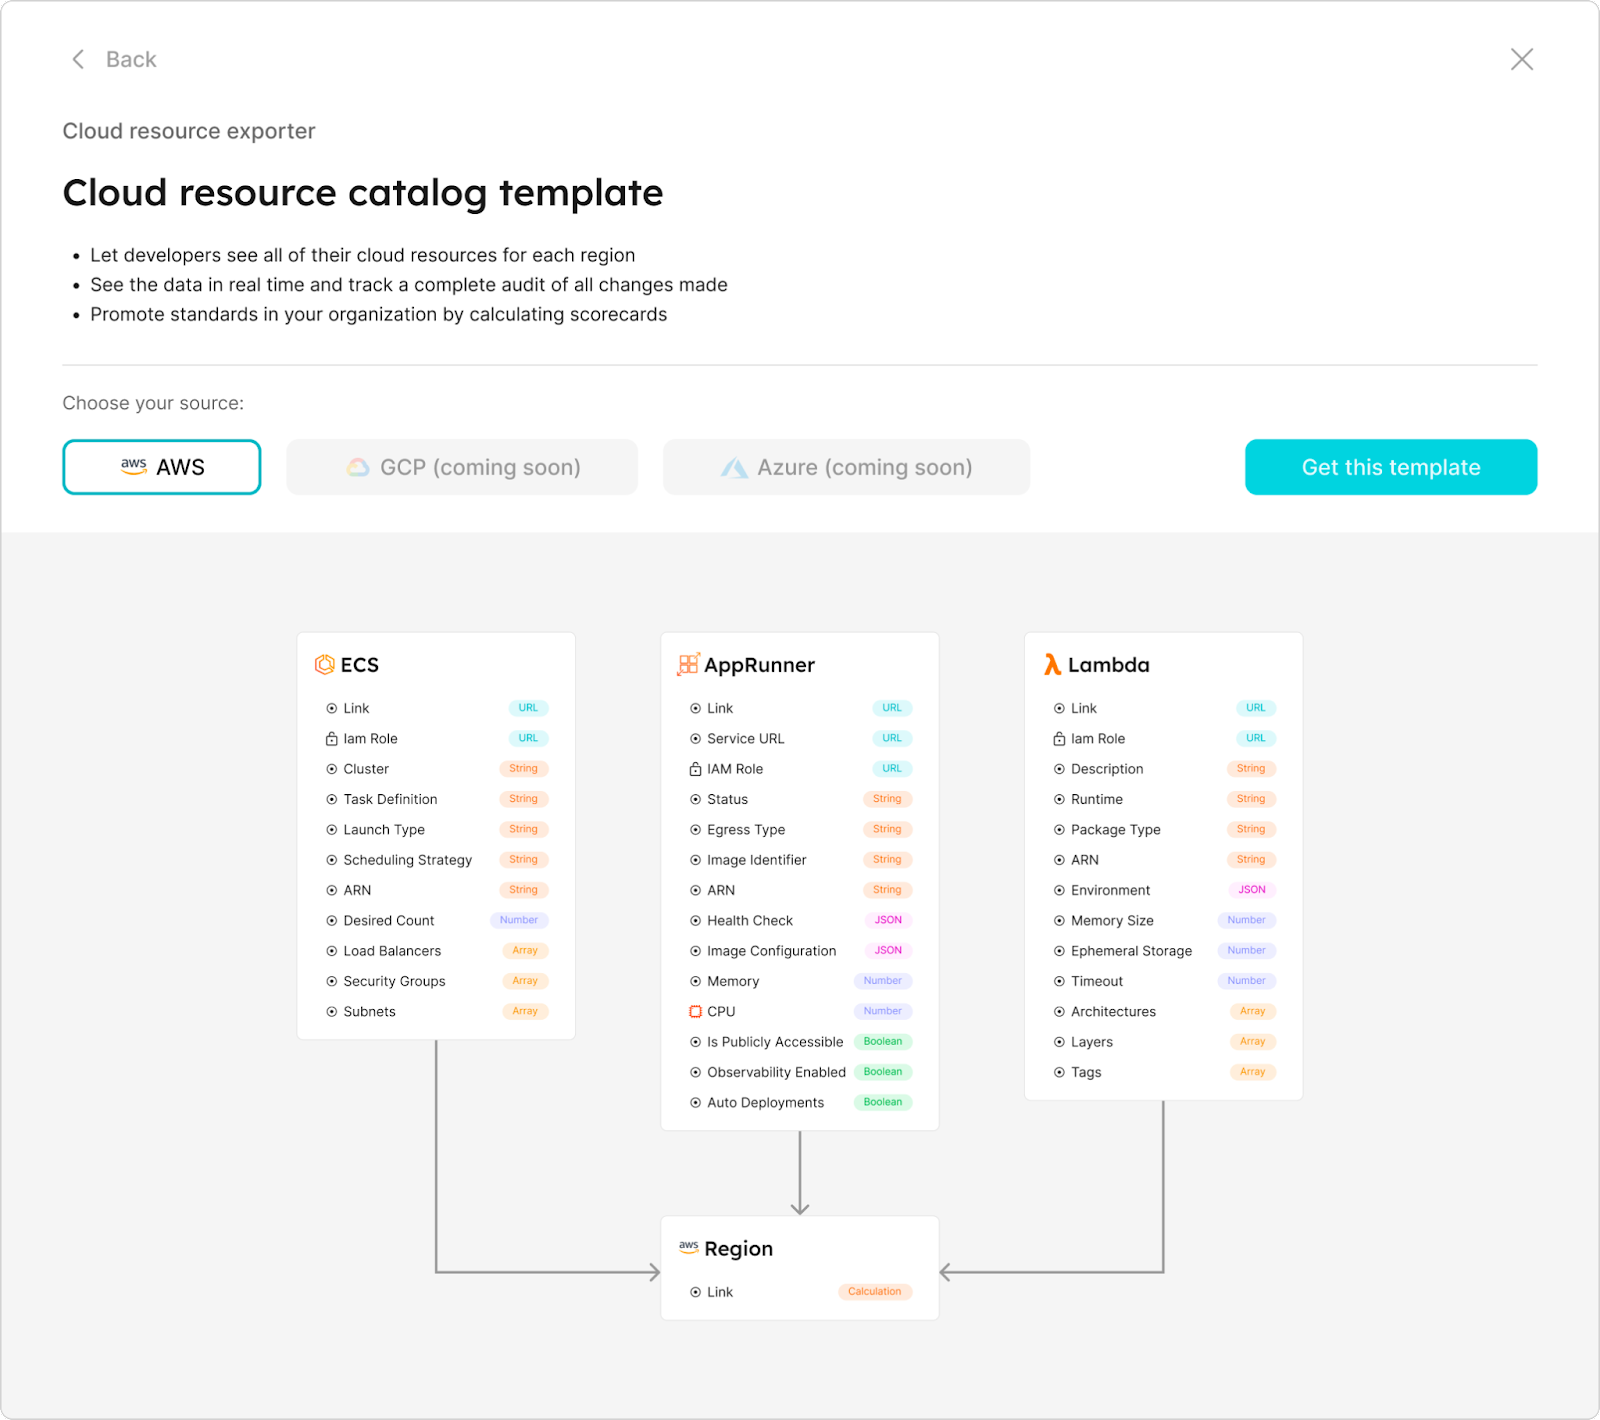The width and height of the screenshot is (1600, 1420).
Task: Click the ECS card title
Action: [x=360, y=665]
